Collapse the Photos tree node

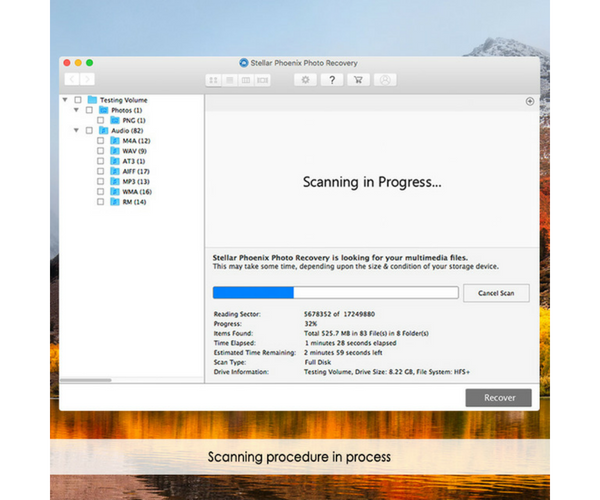click(x=76, y=110)
